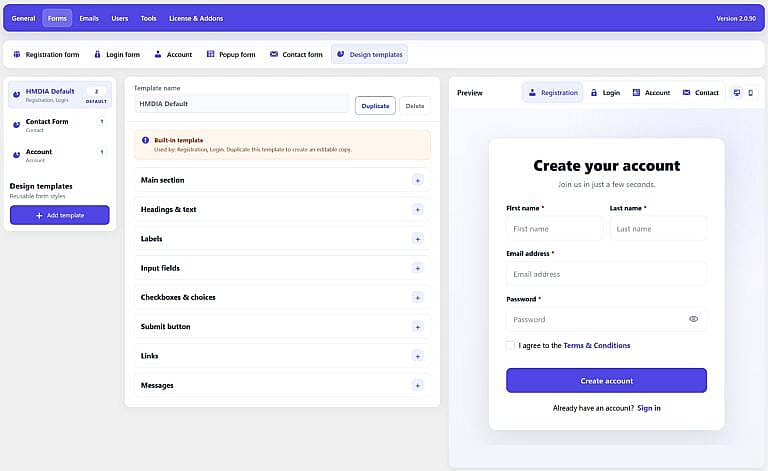This screenshot has width=768, height=471.
Task: Click the Password input field
Action: (606, 319)
